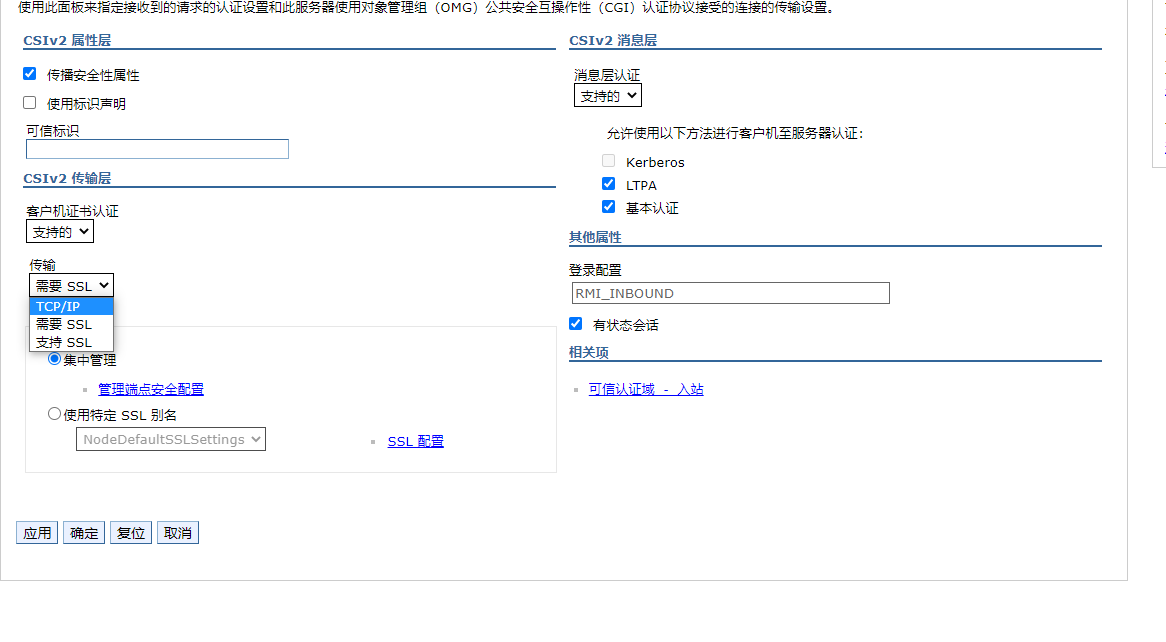打开"消息层认证"下拉框

(606, 94)
